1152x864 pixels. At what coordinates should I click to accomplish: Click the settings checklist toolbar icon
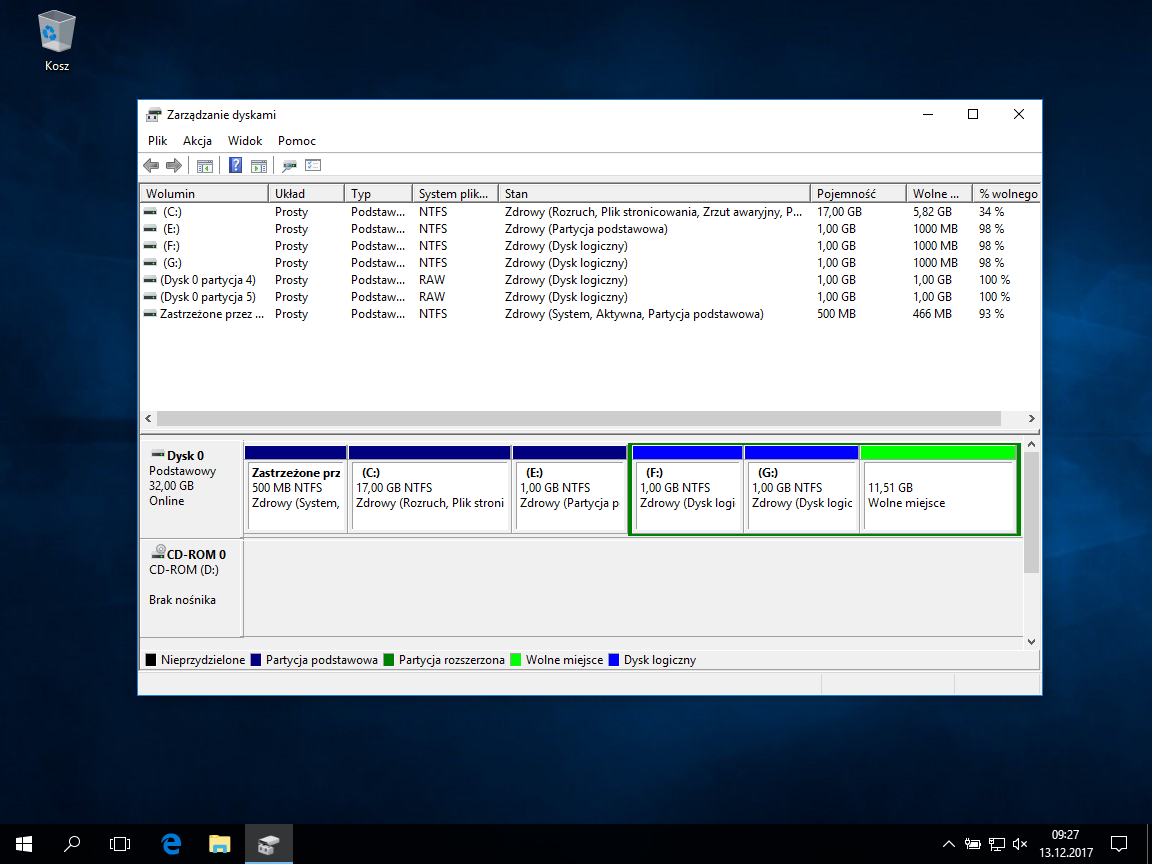(x=313, y=165)
